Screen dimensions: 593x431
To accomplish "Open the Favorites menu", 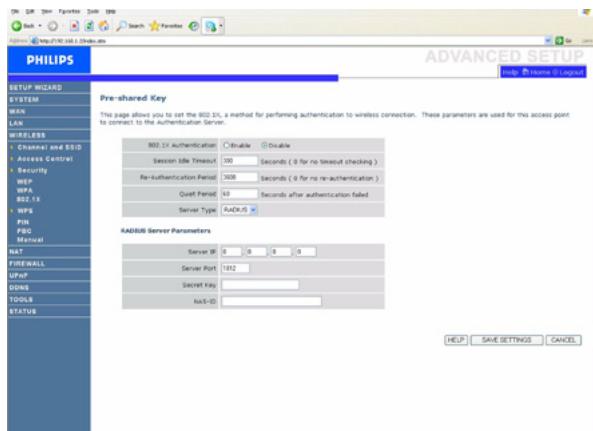I will [69, 11].
